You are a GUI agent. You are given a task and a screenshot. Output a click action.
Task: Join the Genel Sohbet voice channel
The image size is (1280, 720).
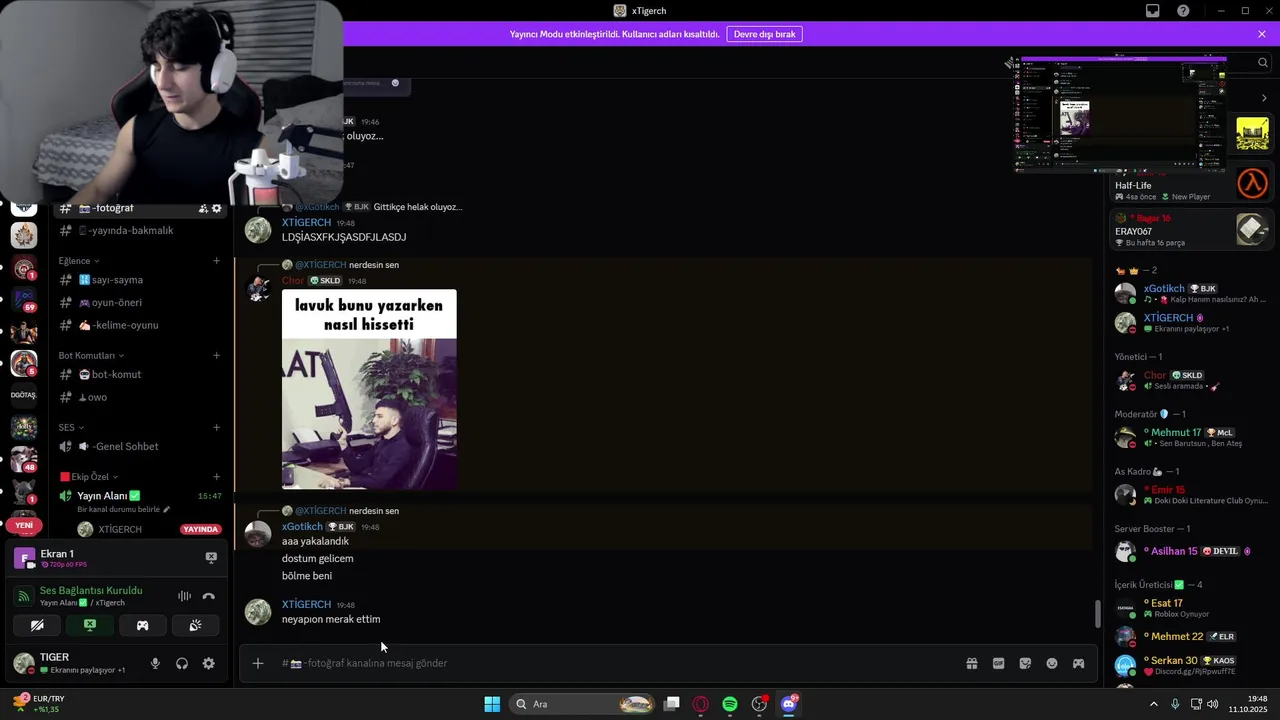(139, 447)
